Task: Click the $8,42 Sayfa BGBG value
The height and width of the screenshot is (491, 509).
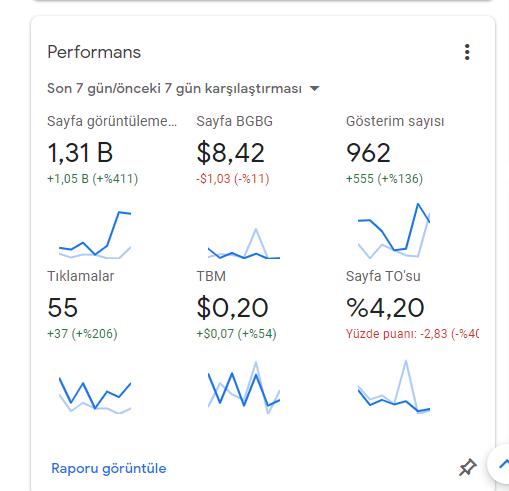Action: [231, 153]
